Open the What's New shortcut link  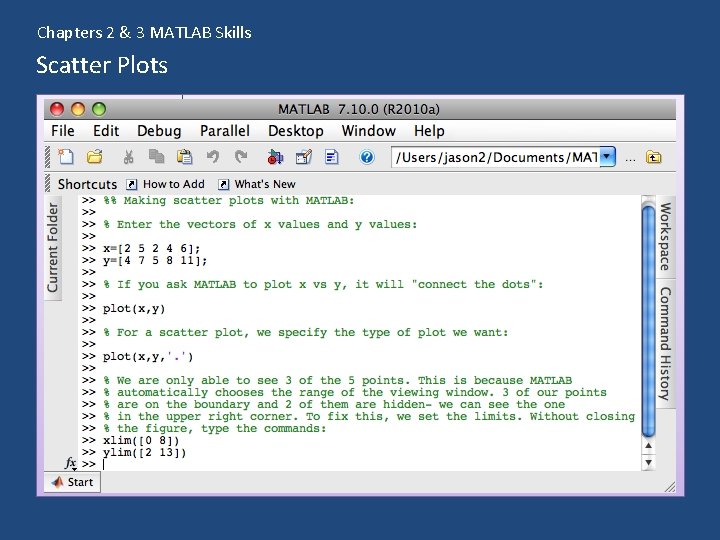click(x=265, y=184)
